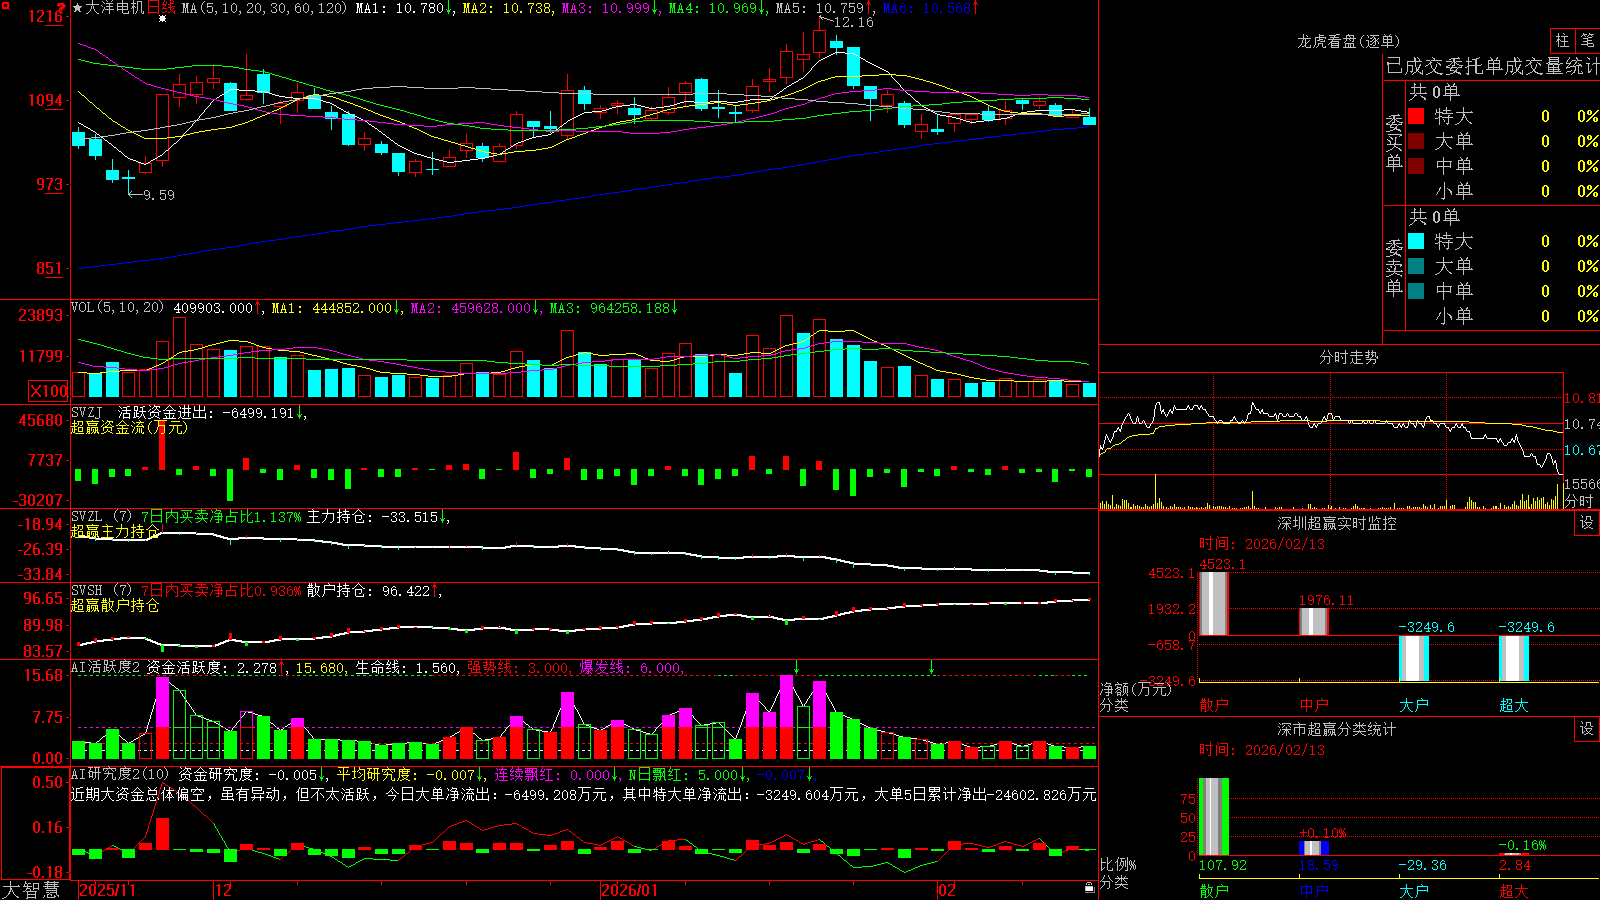Click the SVZJ indicator label
This screenshot has width=1600, height=900.
coord(86,412)
